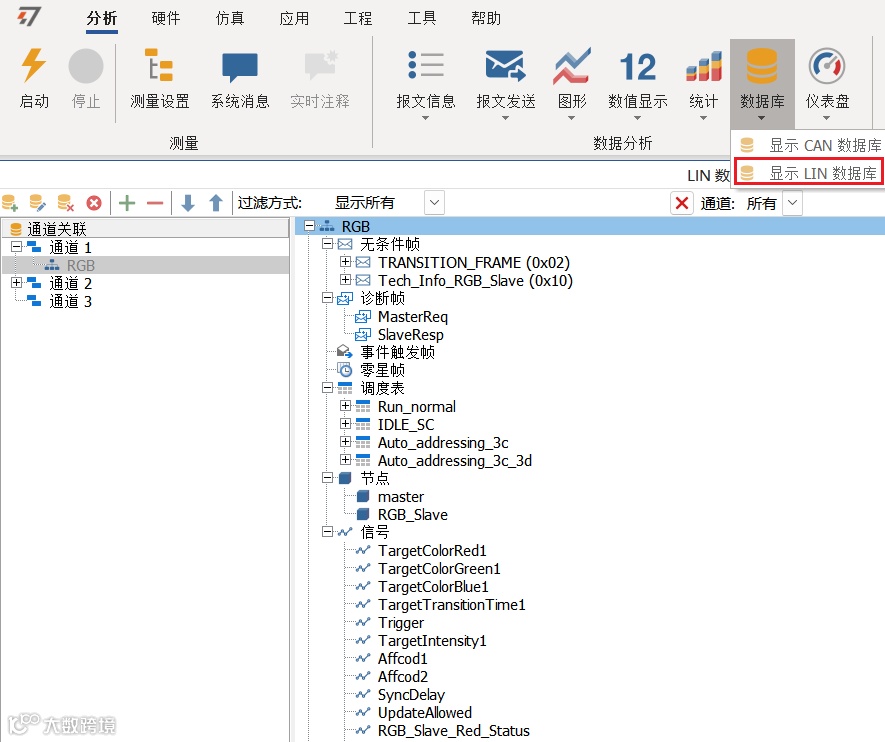Click the red X clear filter button
Image resolution: width=885 pixels, height=742 pixels.
pos(682,203)
